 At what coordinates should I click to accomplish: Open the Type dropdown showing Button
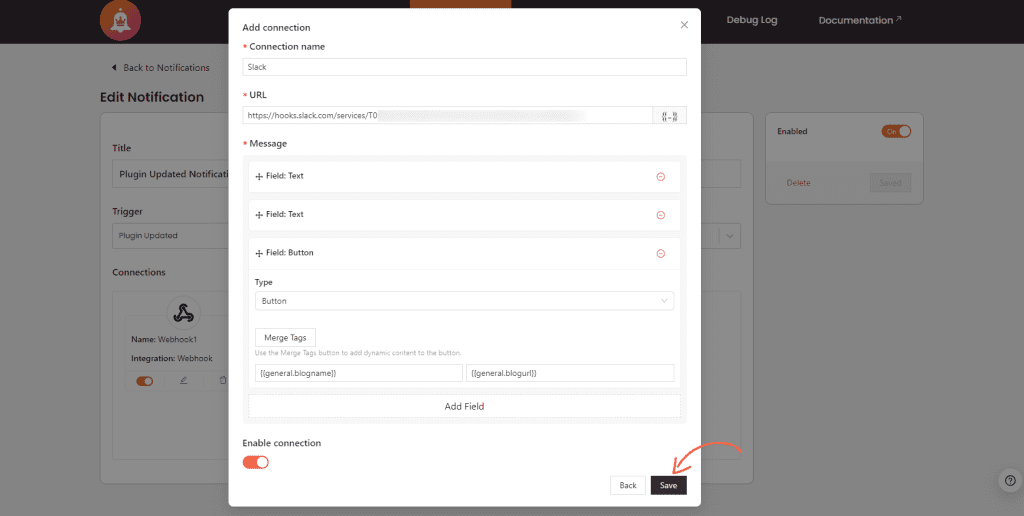click(x=464, y=301)
